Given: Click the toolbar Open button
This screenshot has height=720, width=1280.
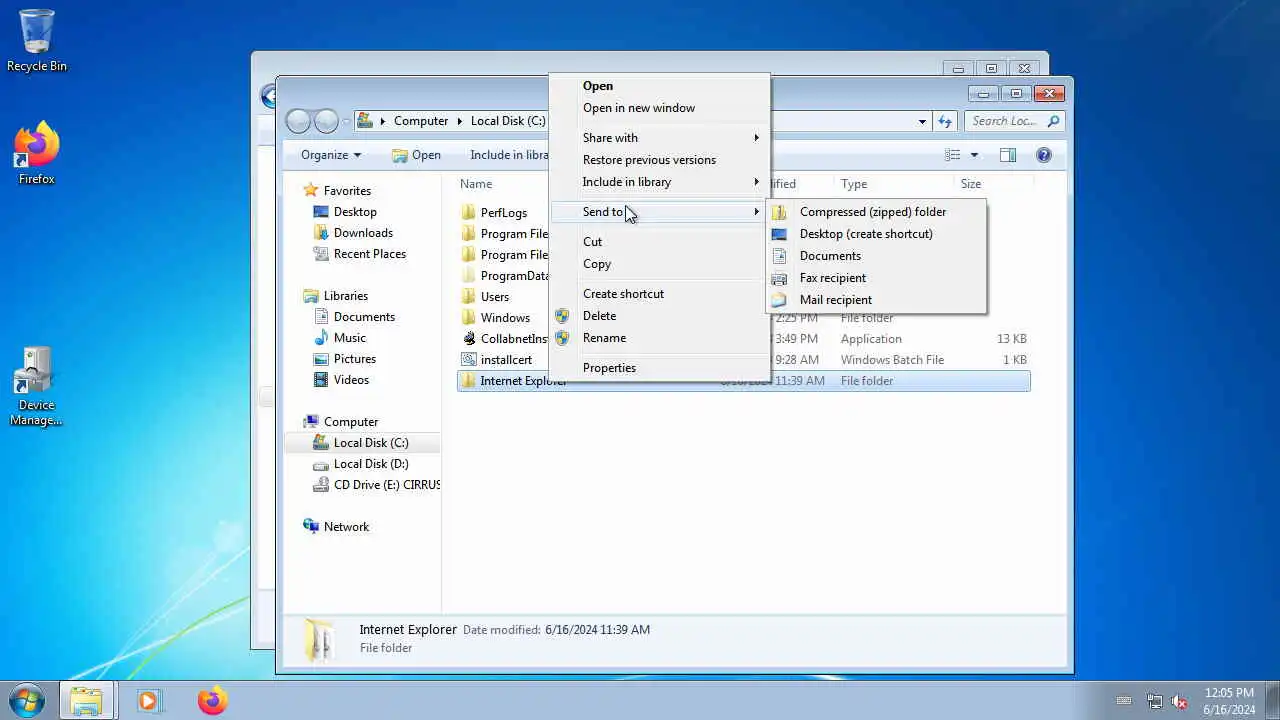Looking at the screenshot, I should [x=416, y=155].
